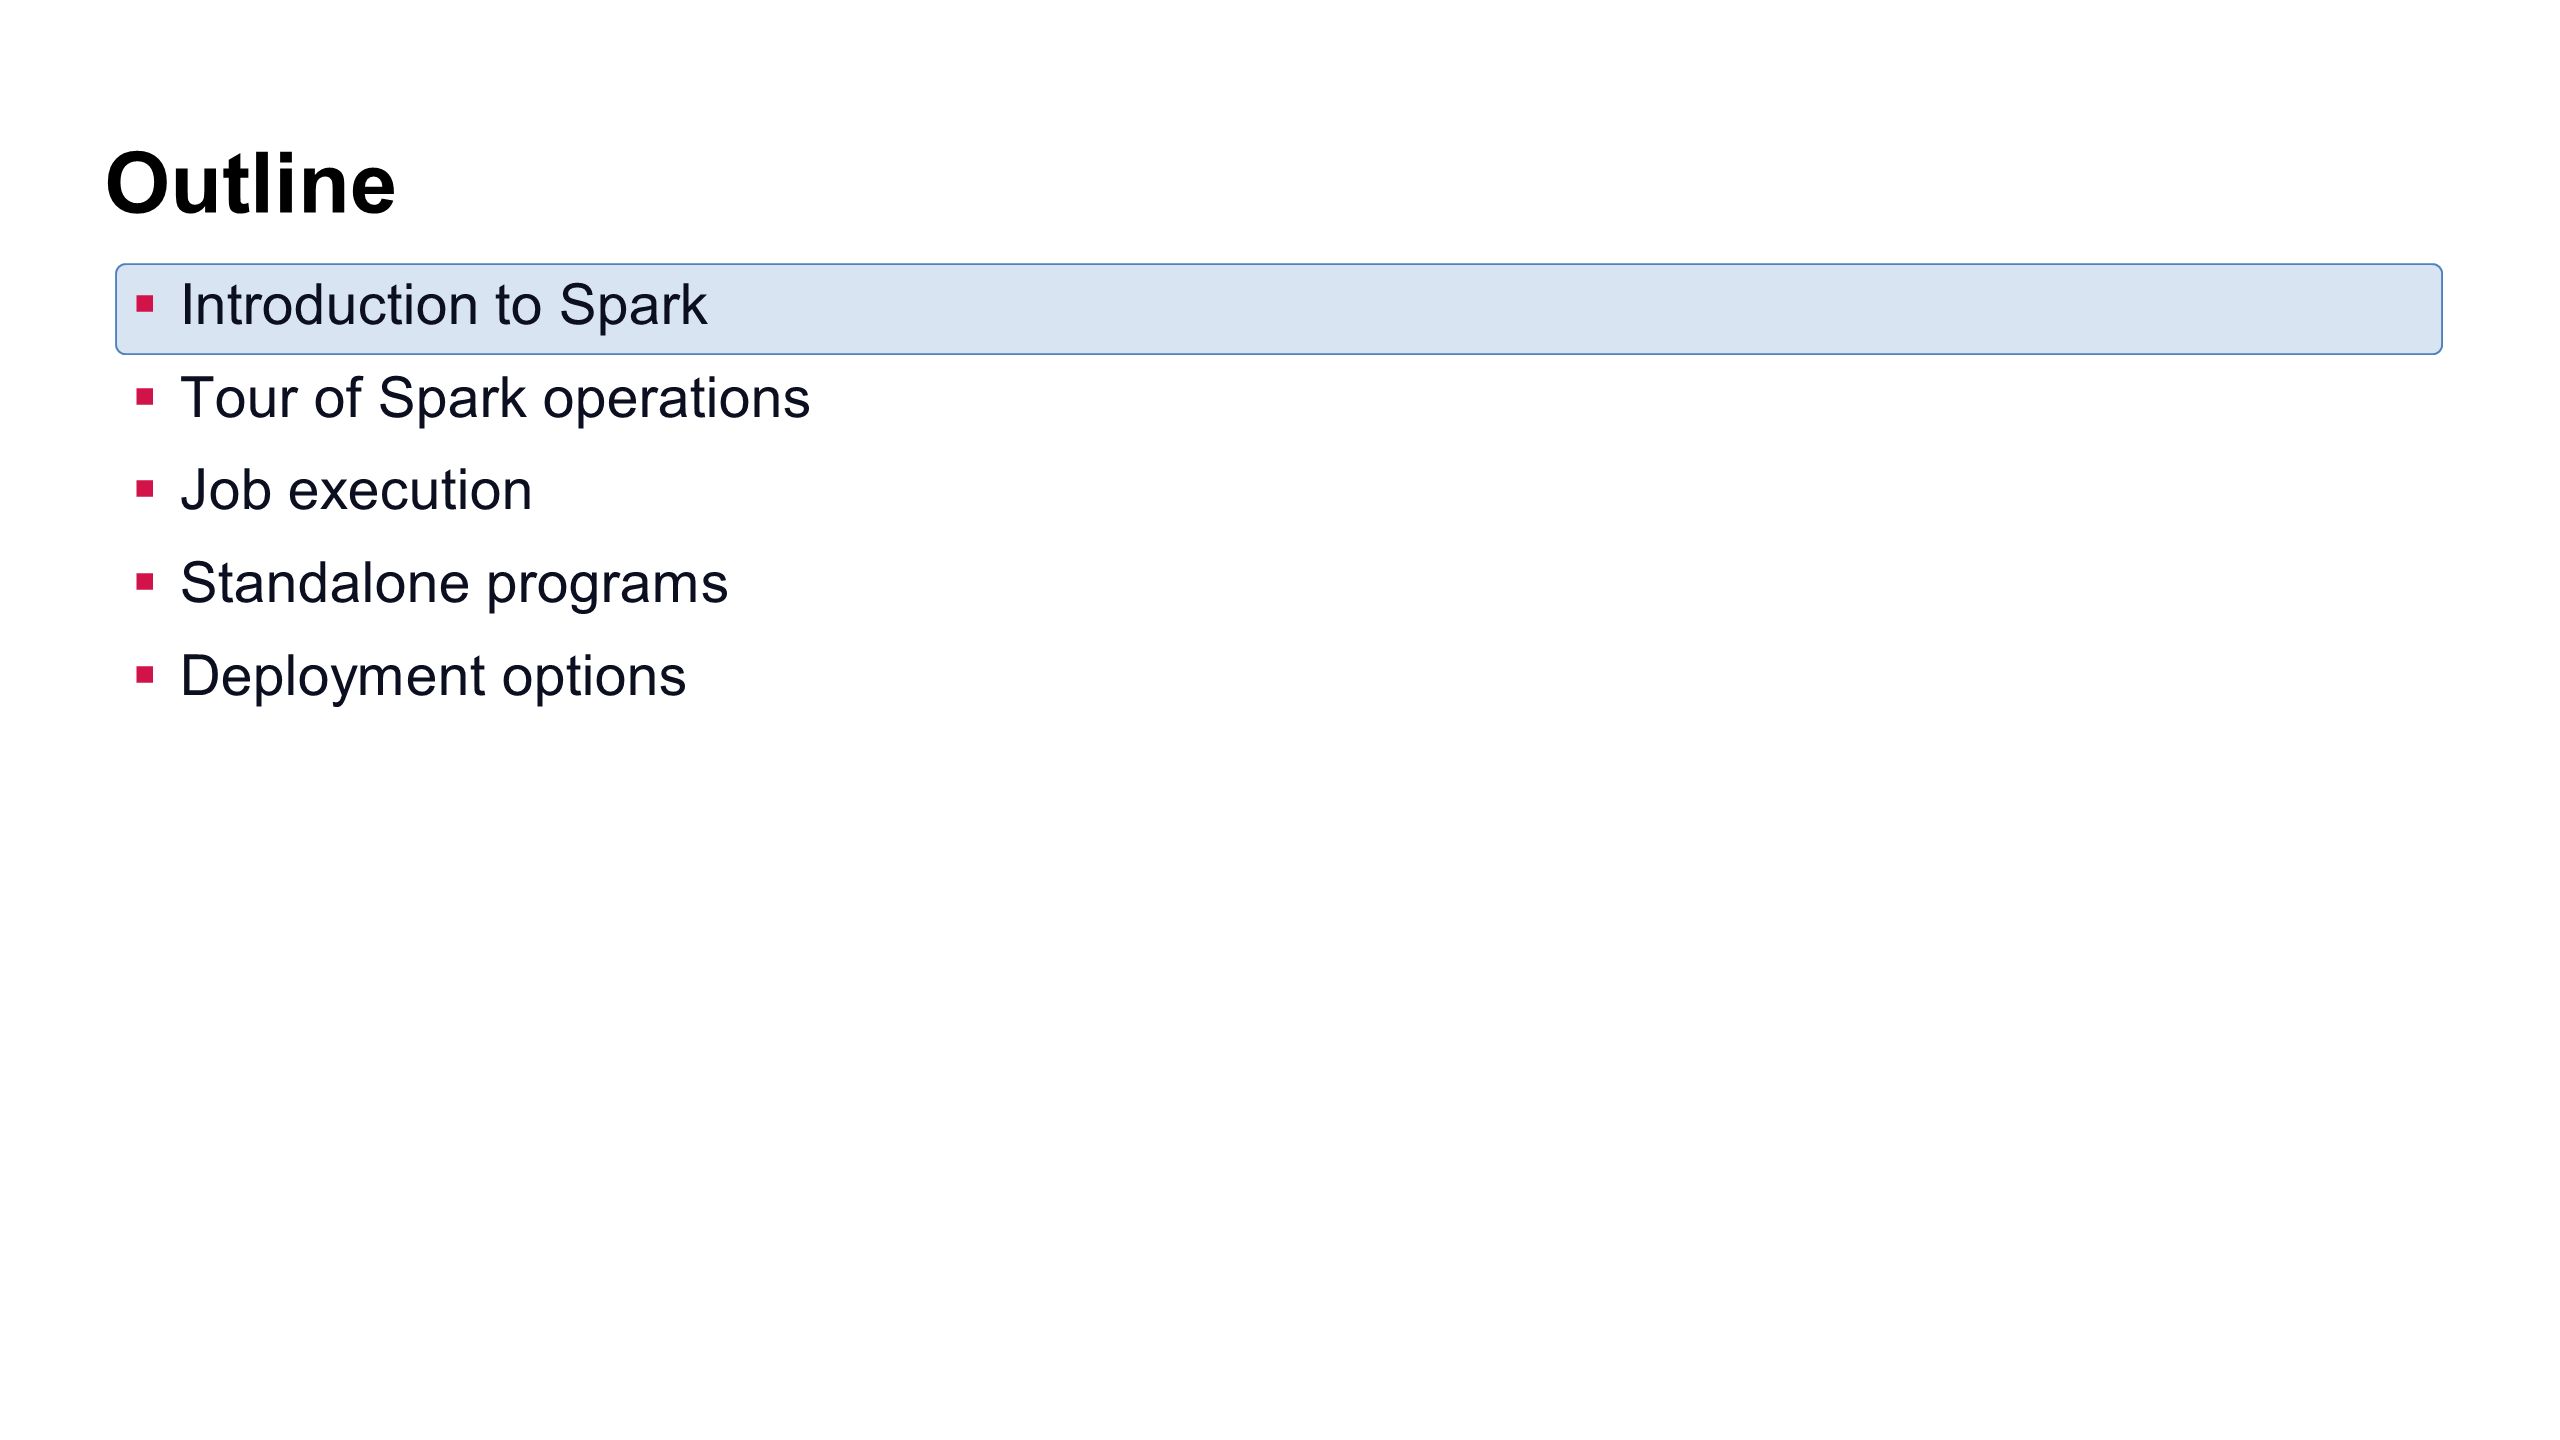Click the word options in the last bullet
Screen dimensions: 2560x1440
pyautogui.click(x=594, y=678)
